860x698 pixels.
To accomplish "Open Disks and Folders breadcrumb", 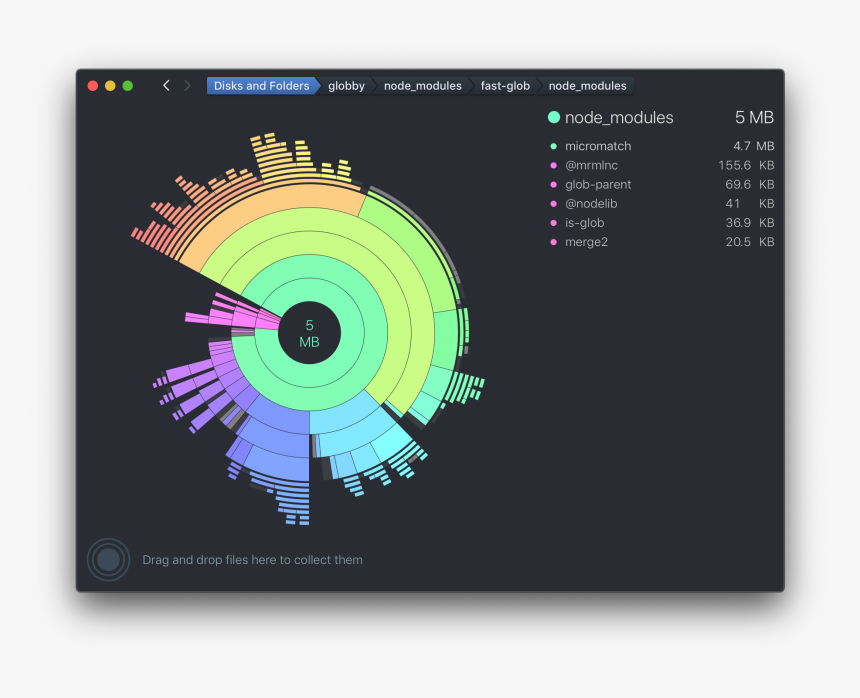I will [x=262, y=86].
